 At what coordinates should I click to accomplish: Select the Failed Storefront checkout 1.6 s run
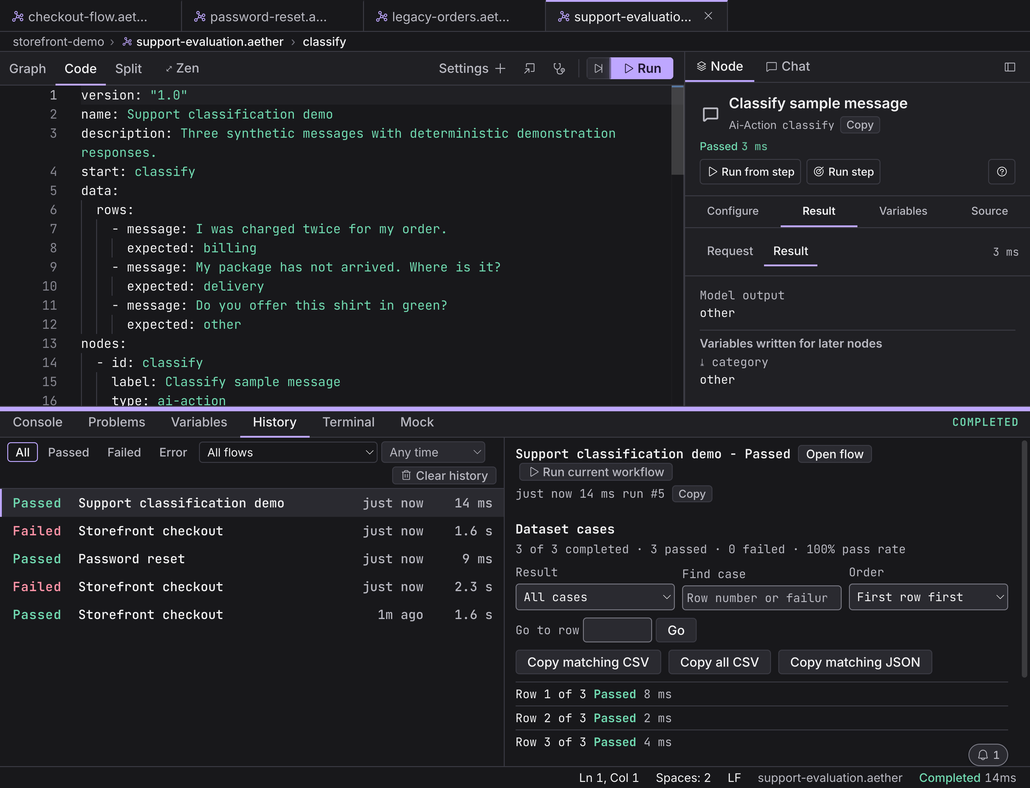point(252,531)
